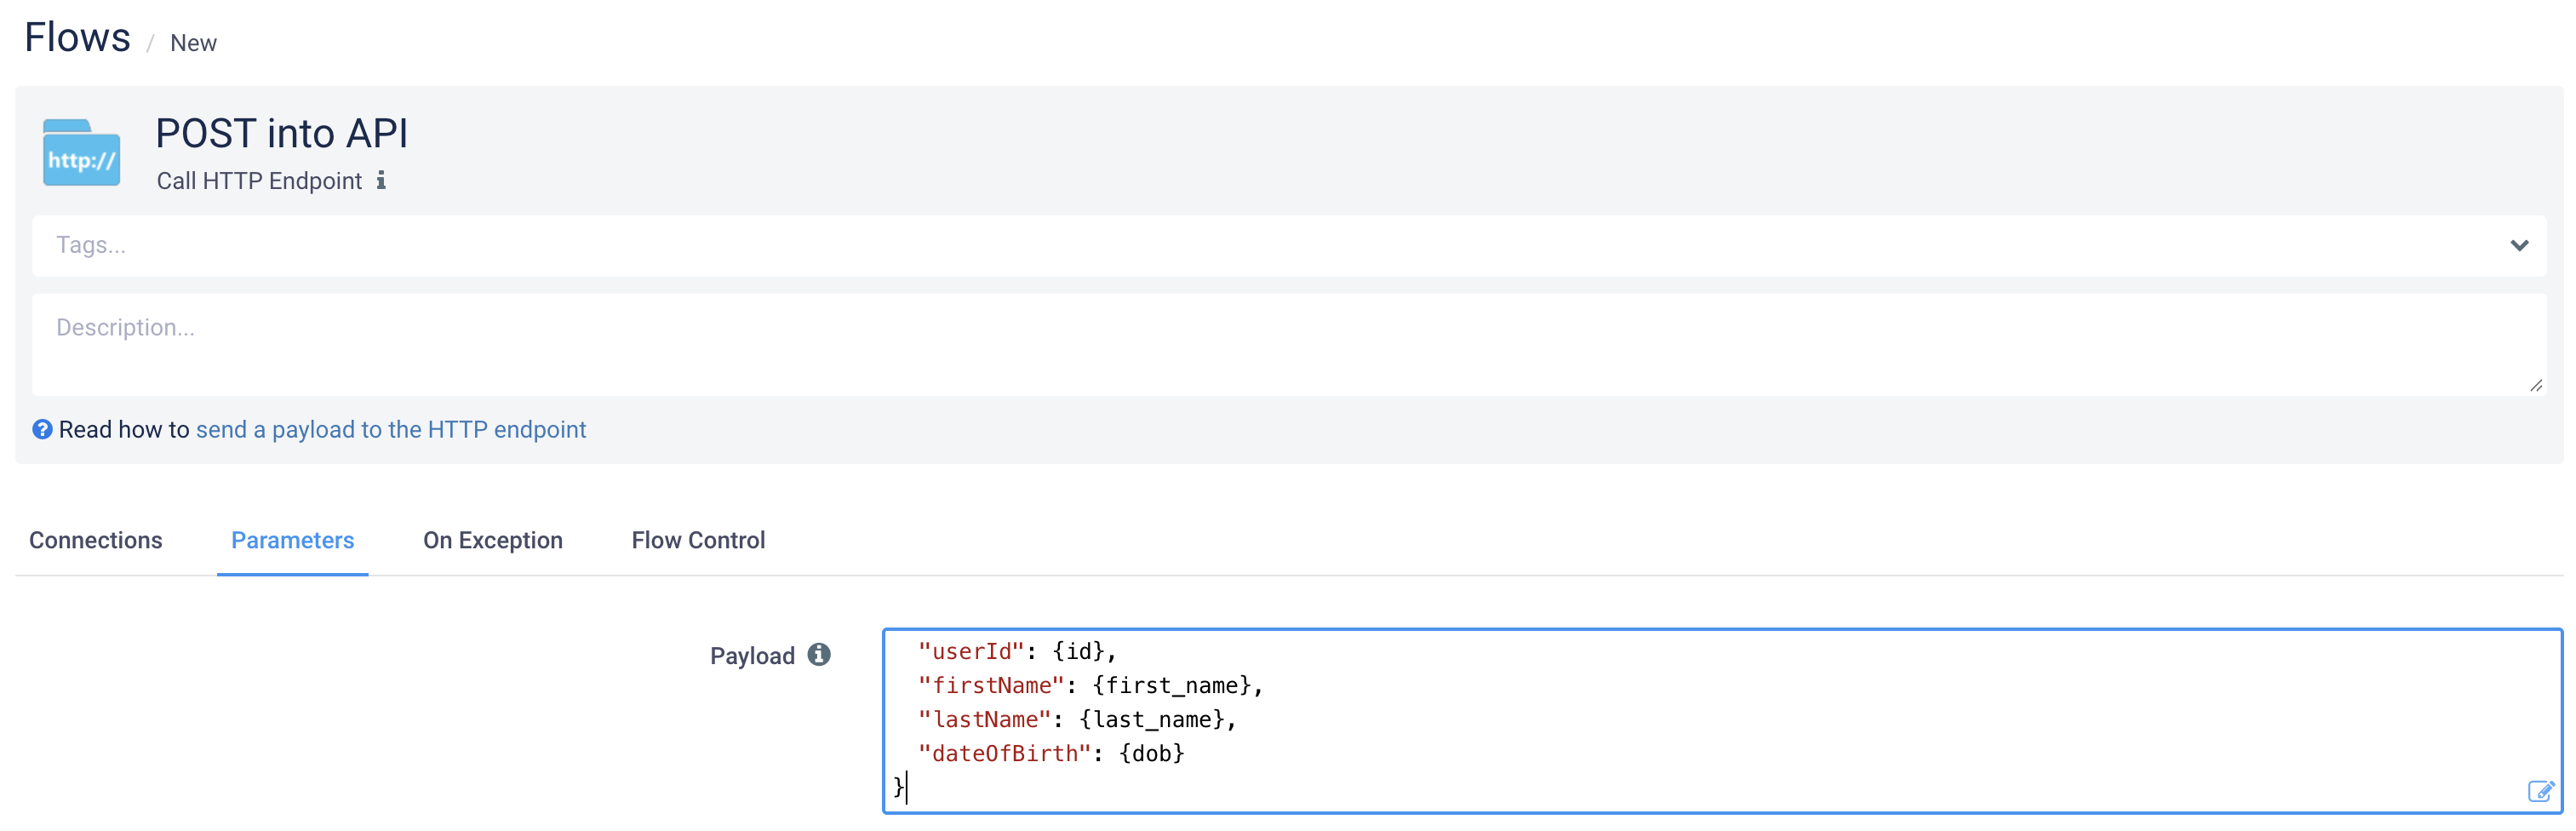
Task: Click the POST into API flow title
Action: pyautogui.click(x=282, y=134)
